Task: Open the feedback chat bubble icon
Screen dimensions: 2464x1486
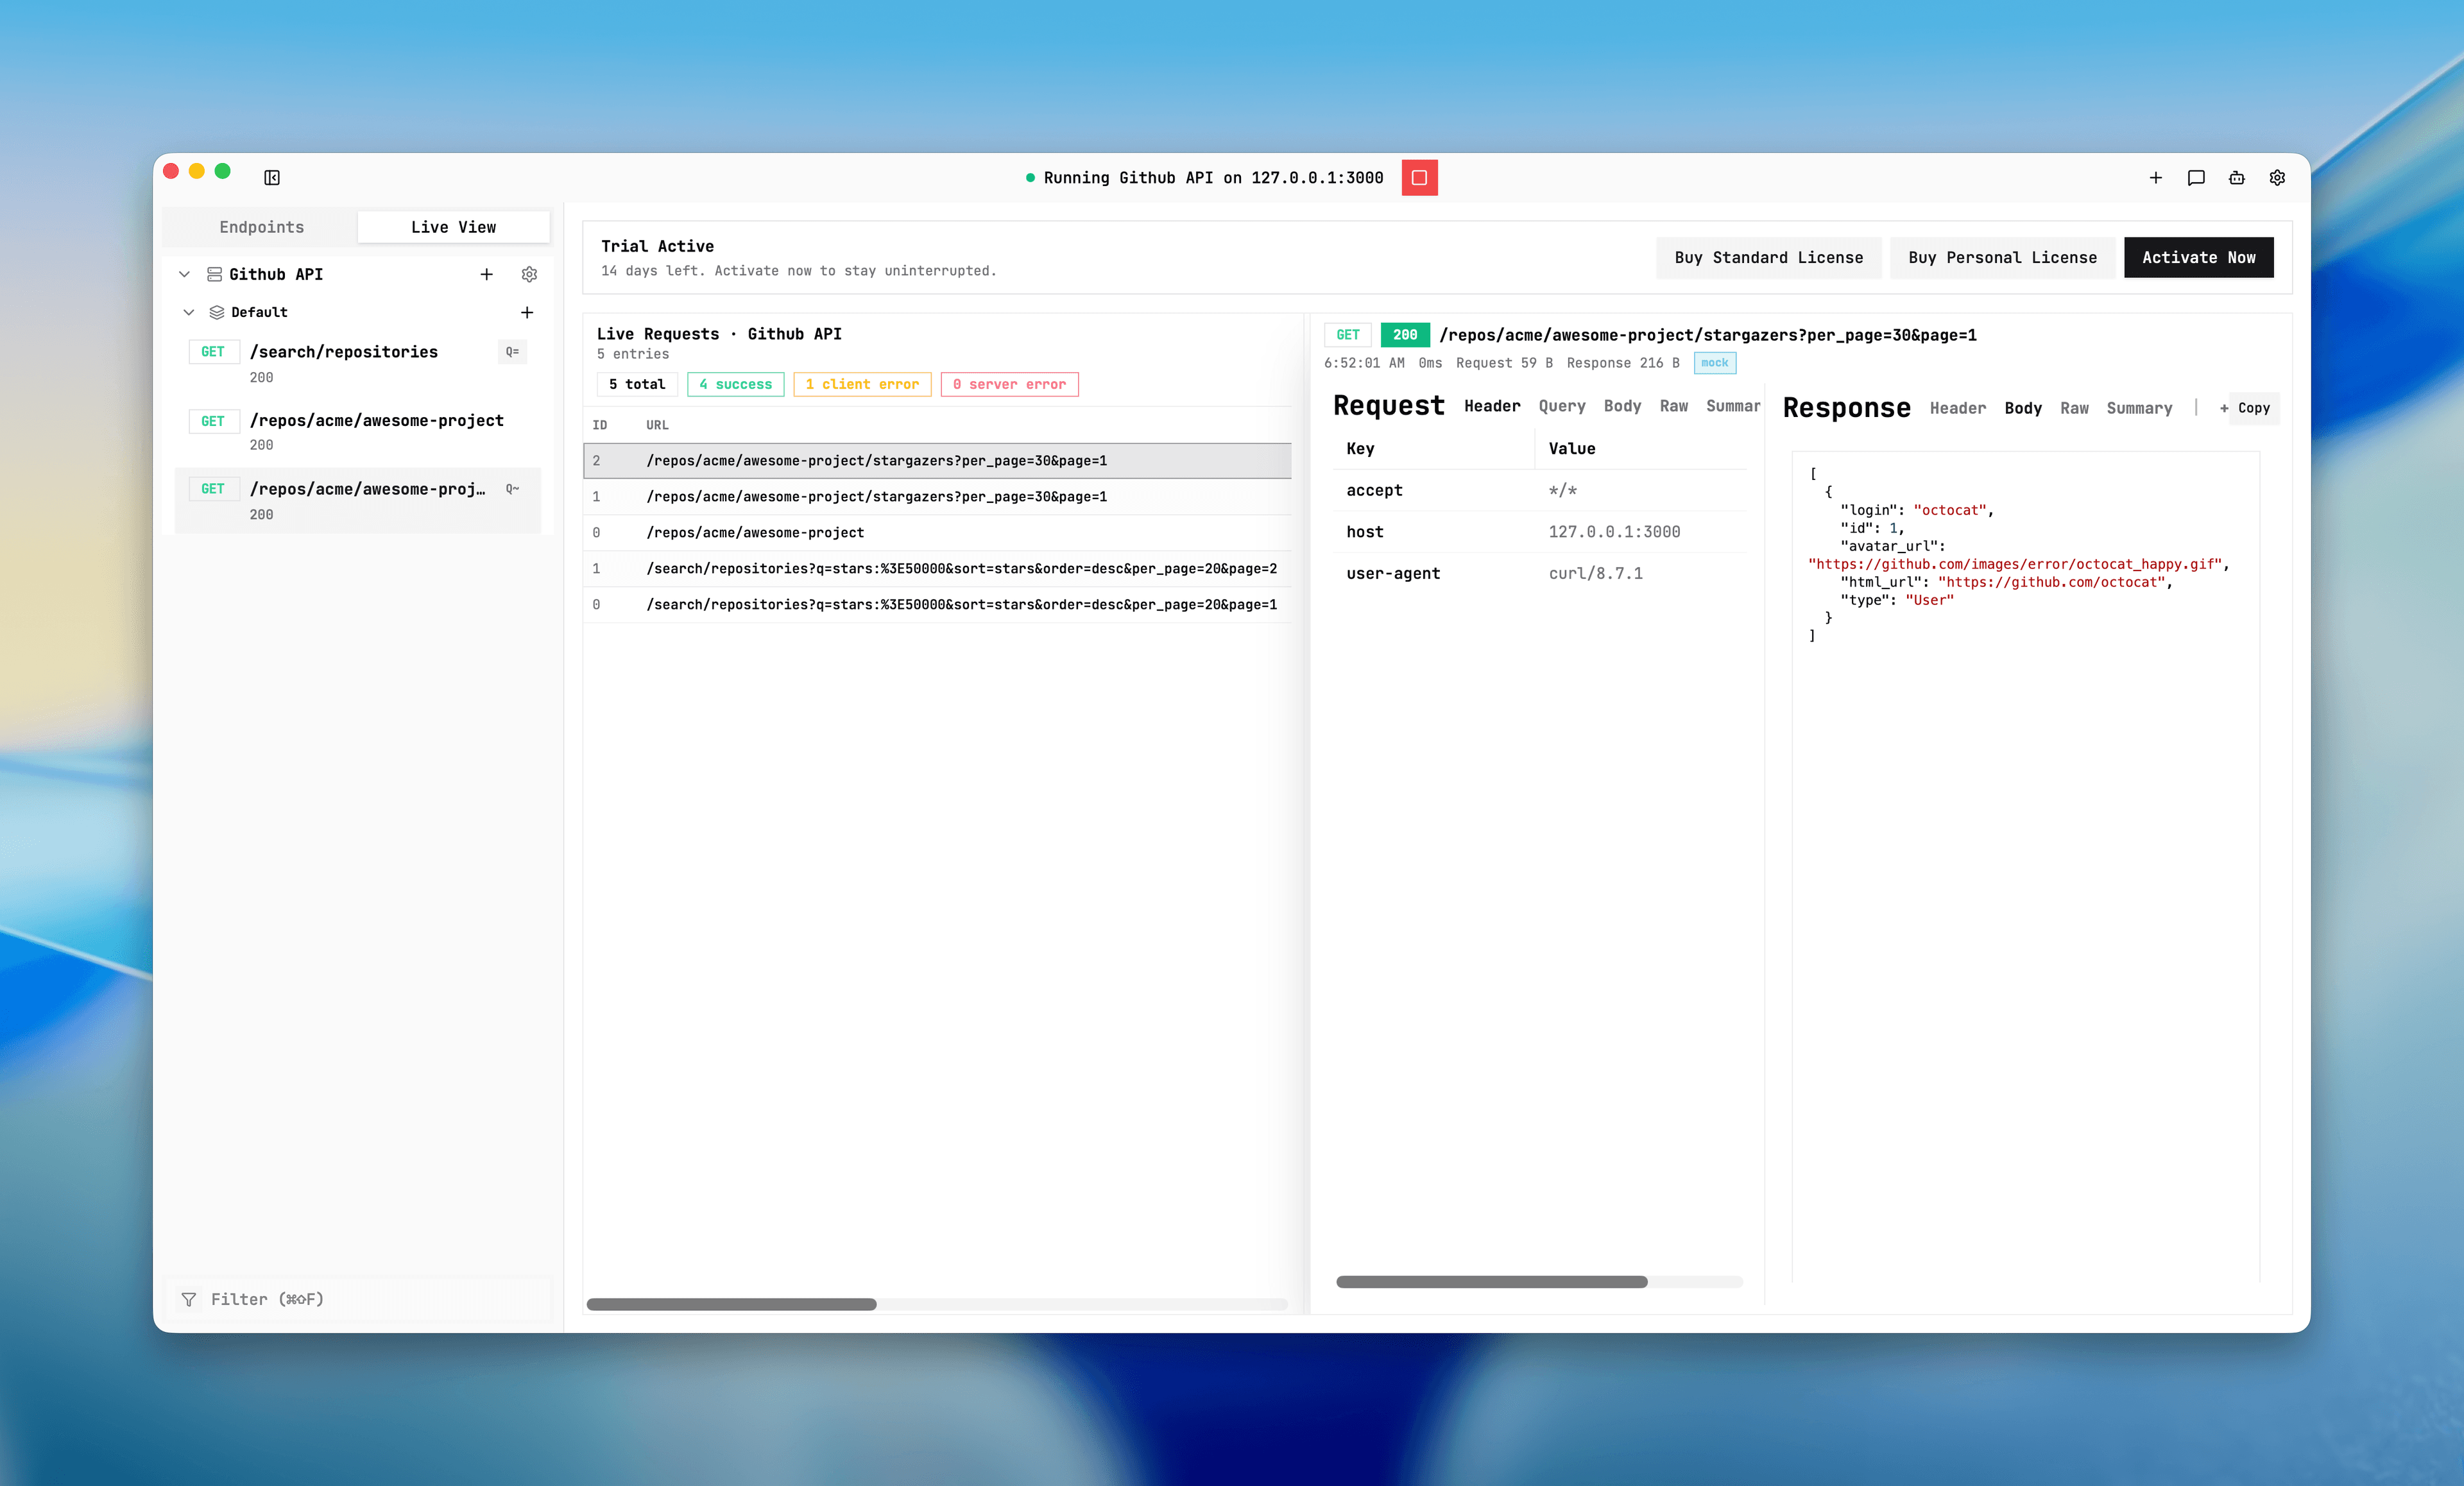Action: point(2196,177)
